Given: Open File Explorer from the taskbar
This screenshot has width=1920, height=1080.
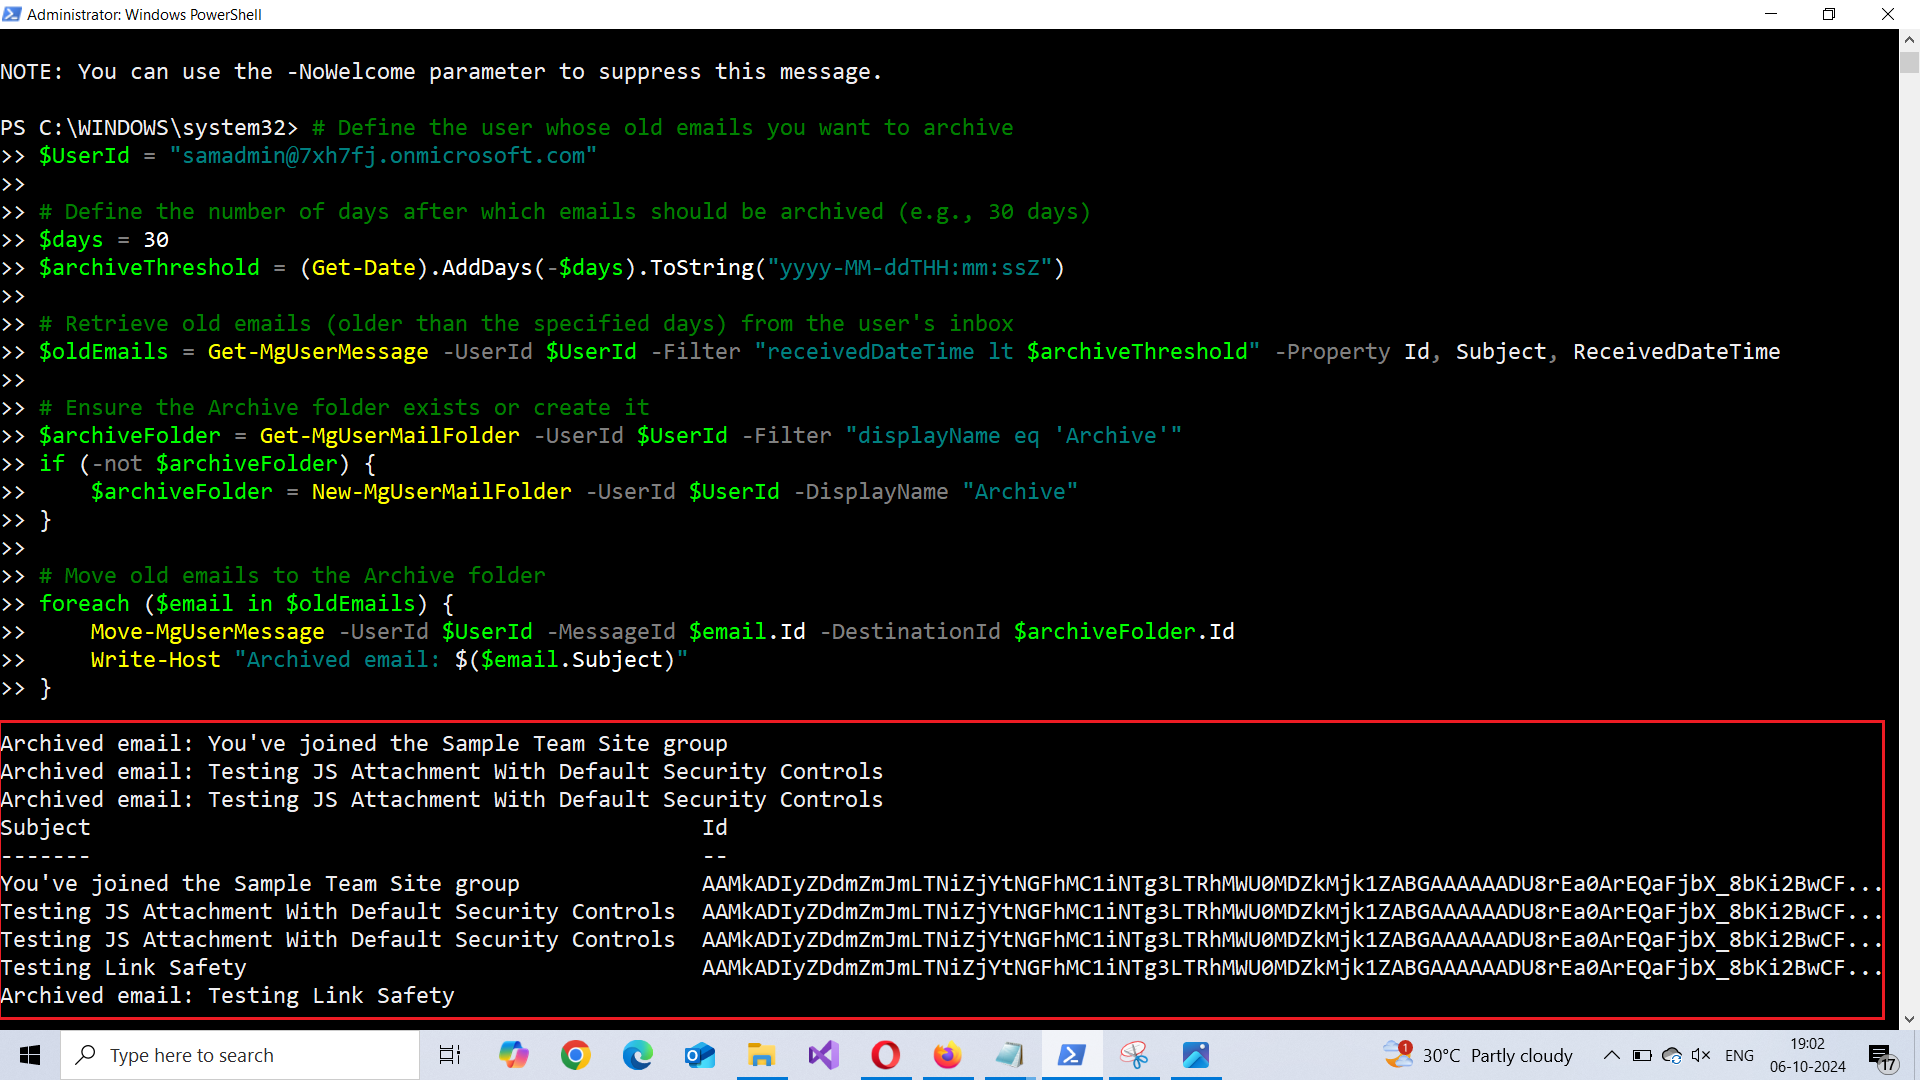Looking at the screenshot, I should click(x=762, y=1055).
